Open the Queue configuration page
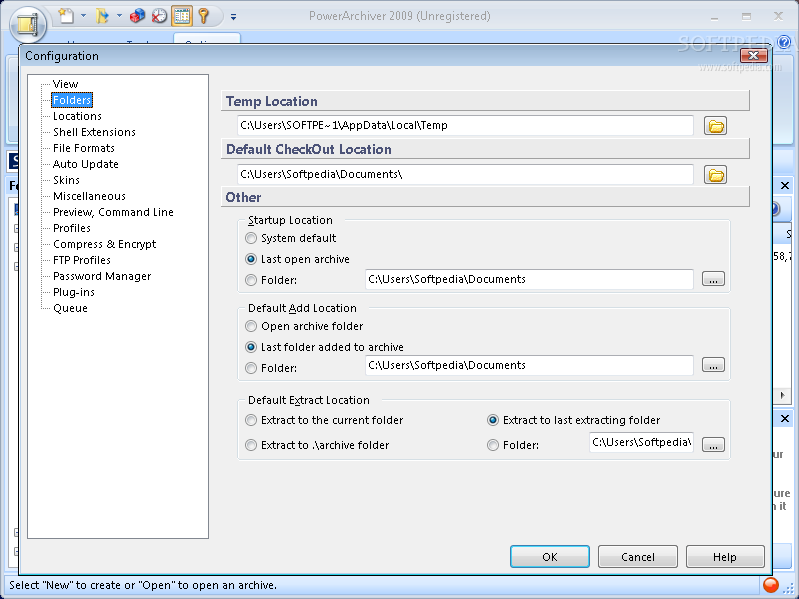The image size is (799, 599). 70,308
